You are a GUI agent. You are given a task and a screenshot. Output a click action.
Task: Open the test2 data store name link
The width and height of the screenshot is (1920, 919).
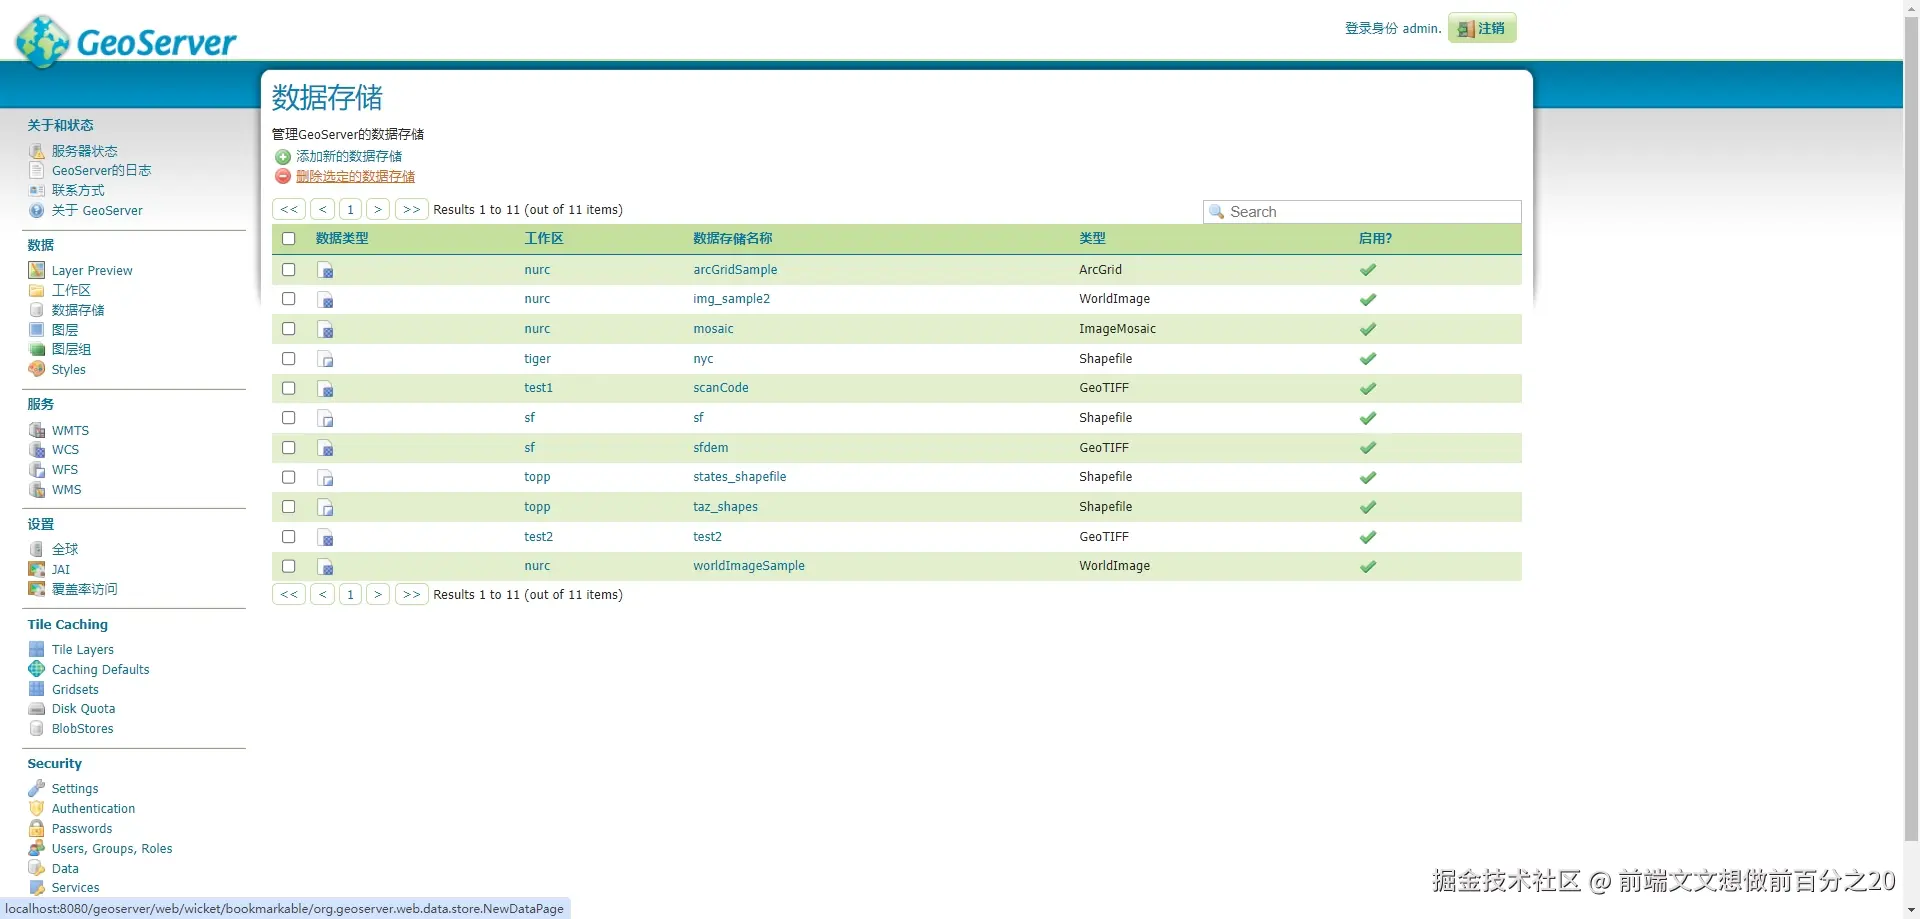(x=707, y=537)
